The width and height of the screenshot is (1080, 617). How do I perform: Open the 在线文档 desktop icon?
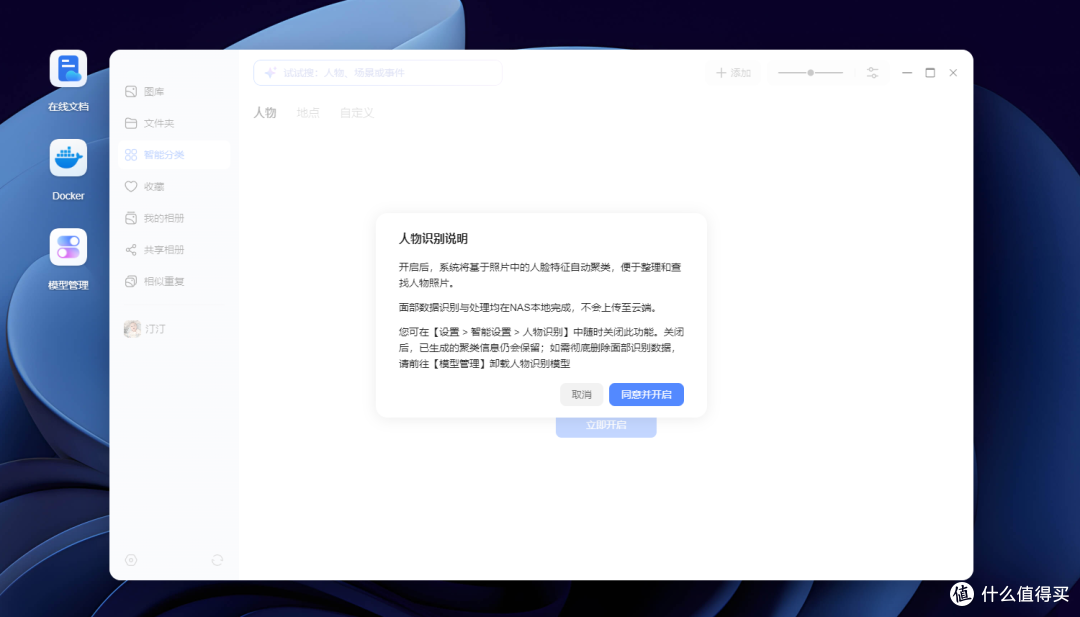(x=68, y=69)
